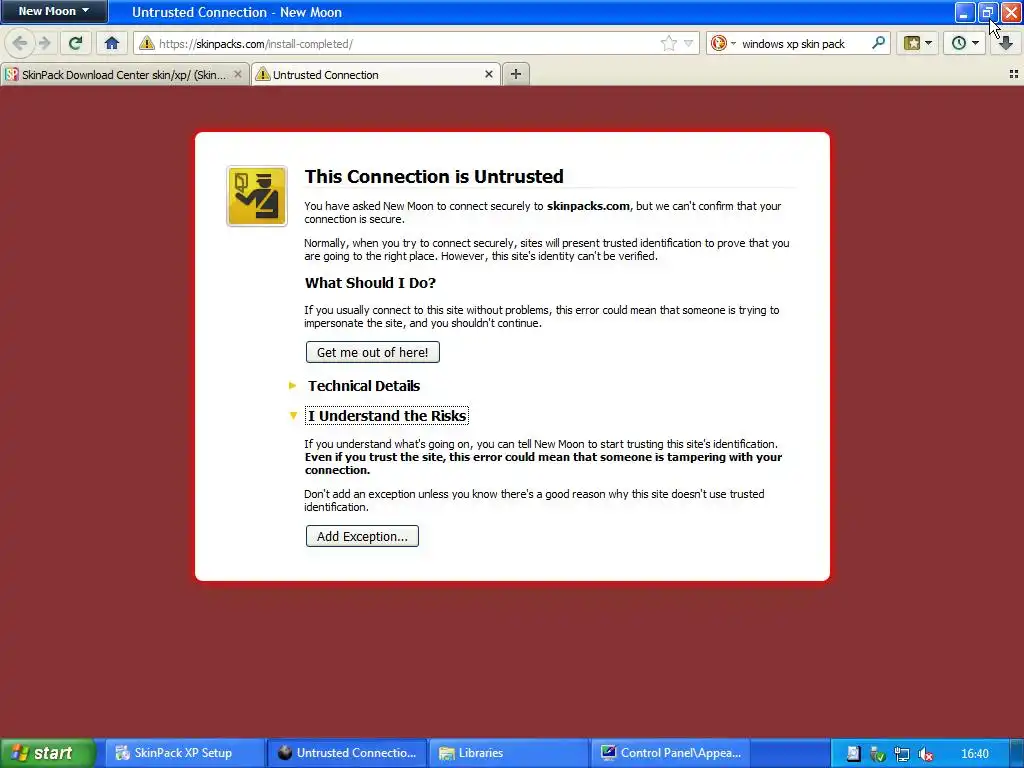
Task: Go forward using the forward arrow
Action: pos(44,44)
